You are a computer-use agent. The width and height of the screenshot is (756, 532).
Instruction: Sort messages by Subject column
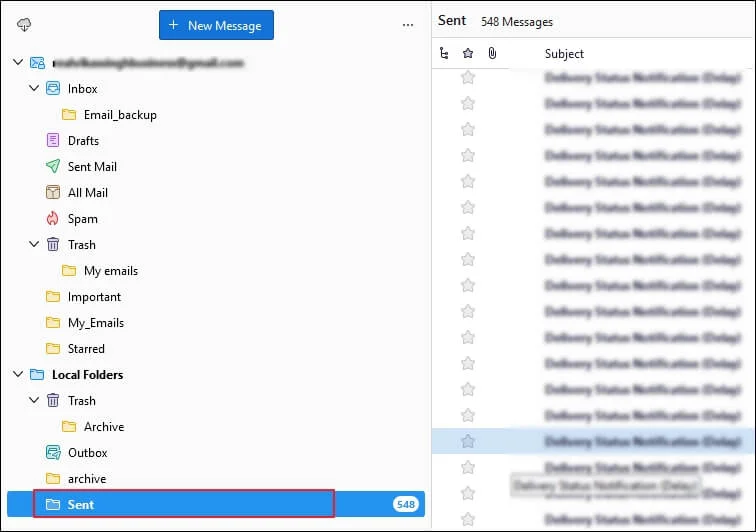tap(564, 54)
